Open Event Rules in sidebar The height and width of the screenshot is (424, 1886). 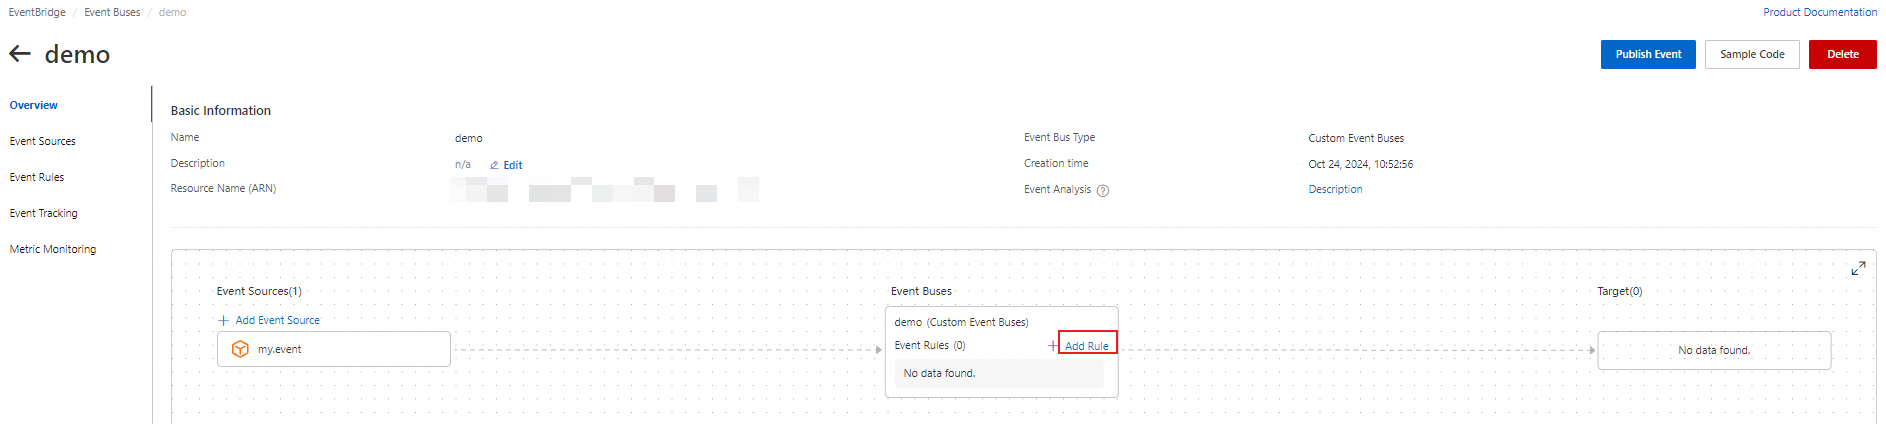[37, 177]
